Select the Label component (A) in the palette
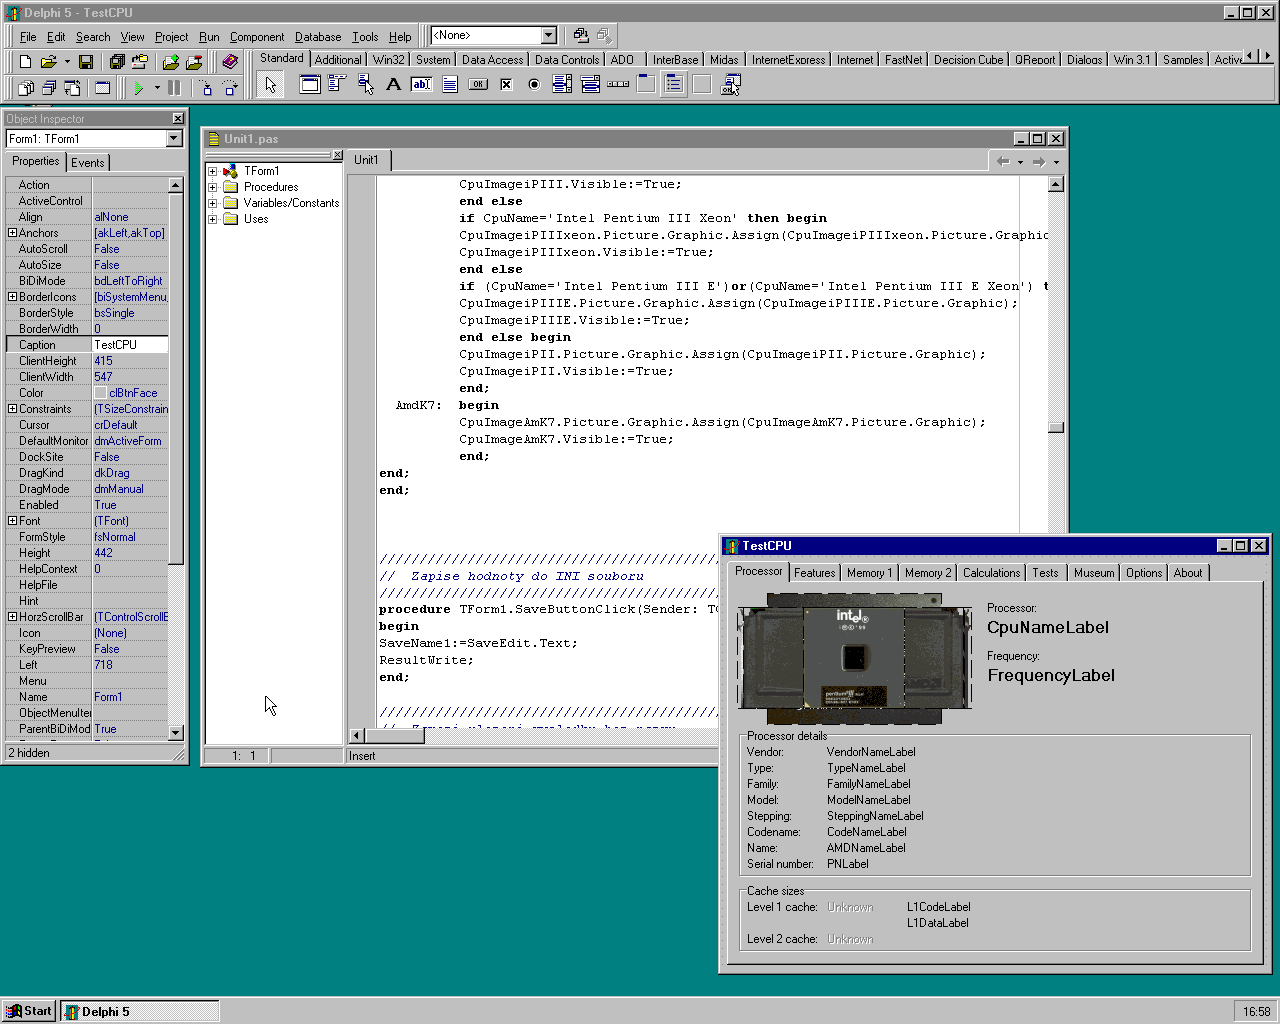1280x1024 pixels. (394, 85)
